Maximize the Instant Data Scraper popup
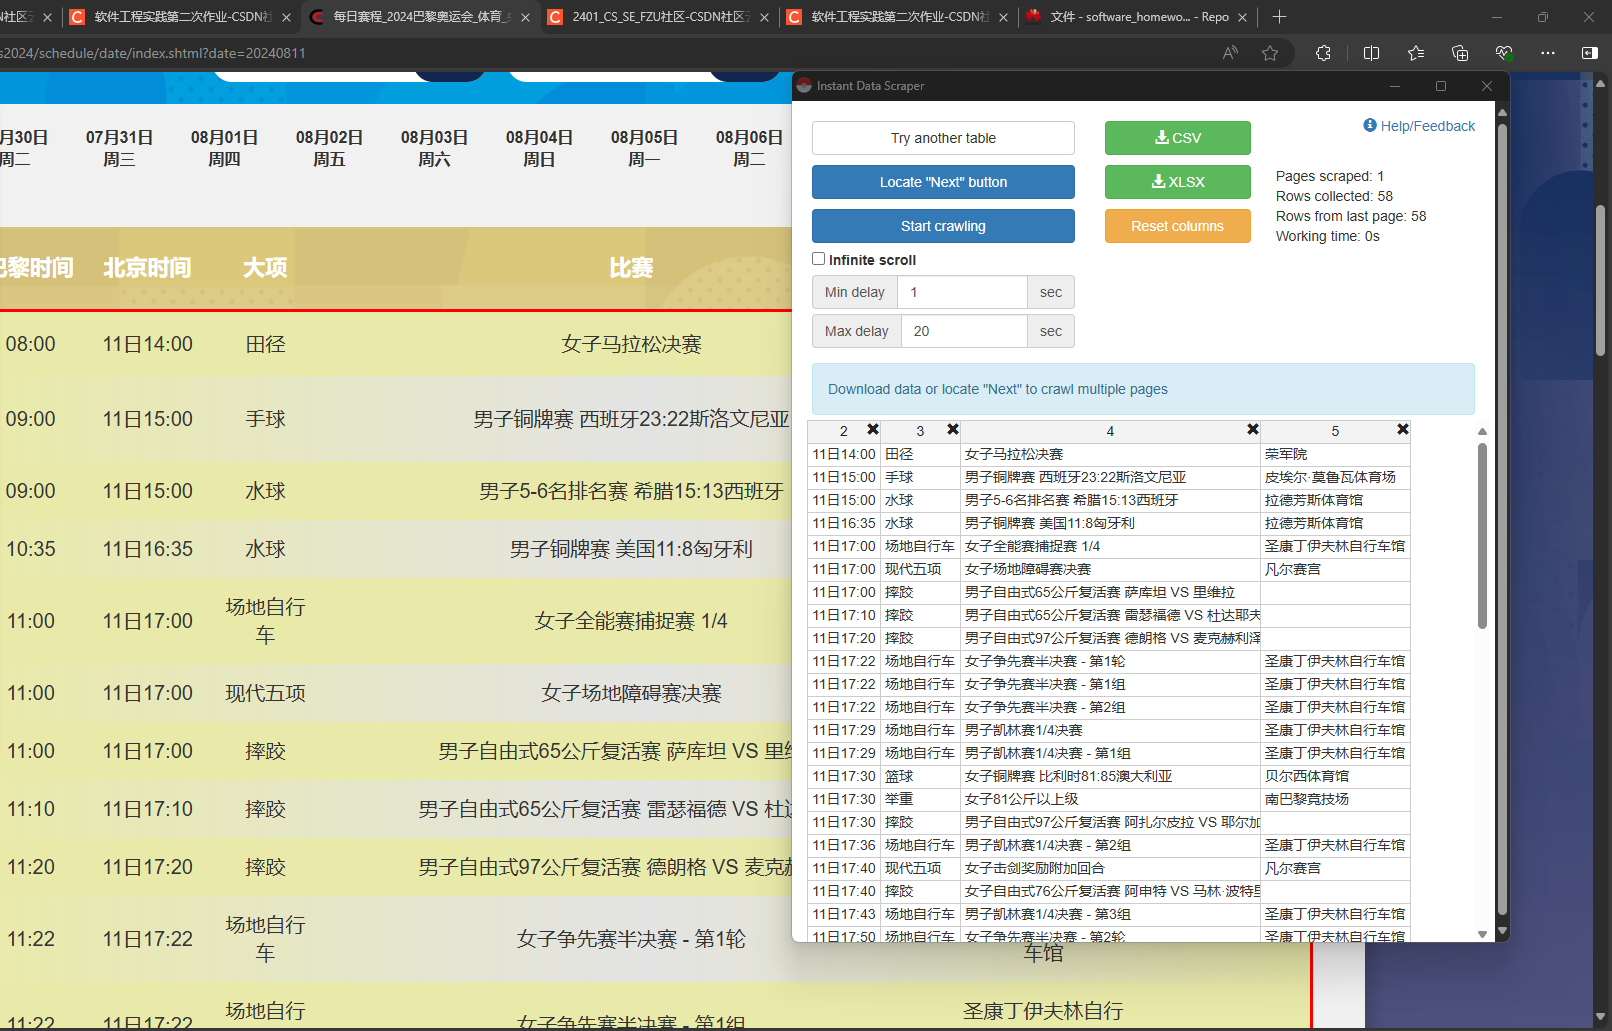Screen dimensions: 1612x1031 coord(1441,86)
